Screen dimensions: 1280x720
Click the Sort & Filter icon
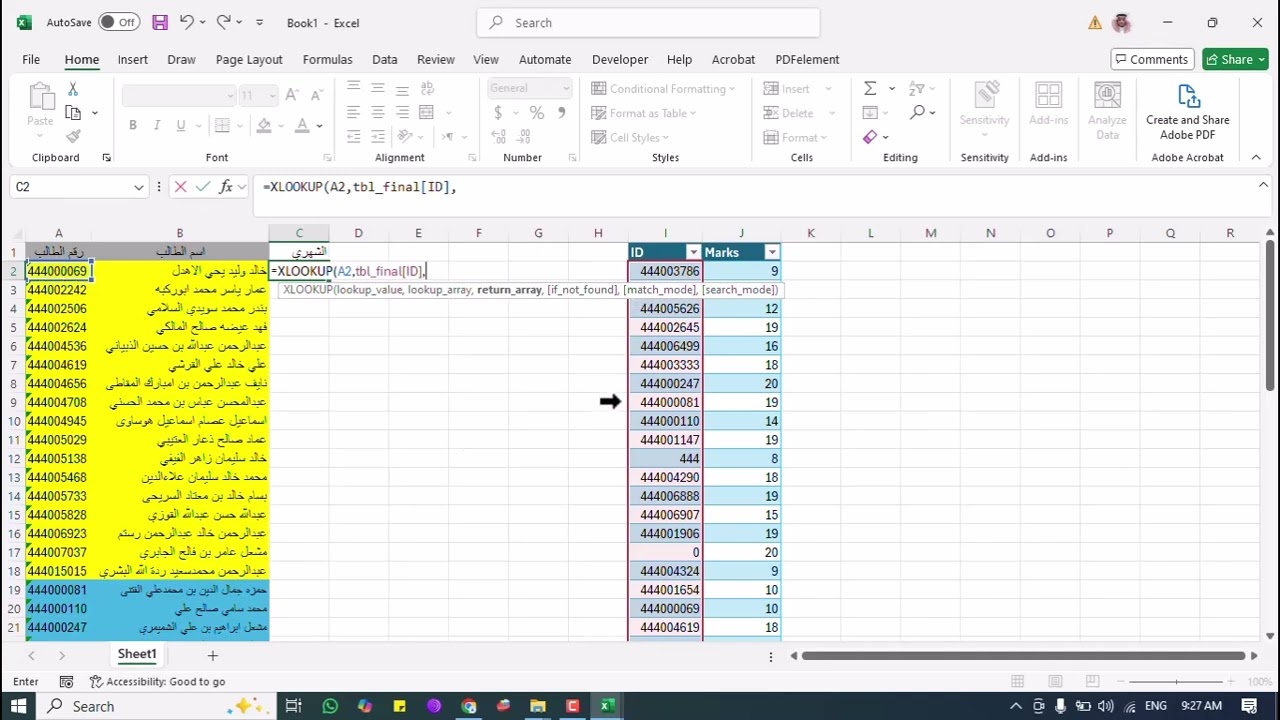tap(918, 89)
